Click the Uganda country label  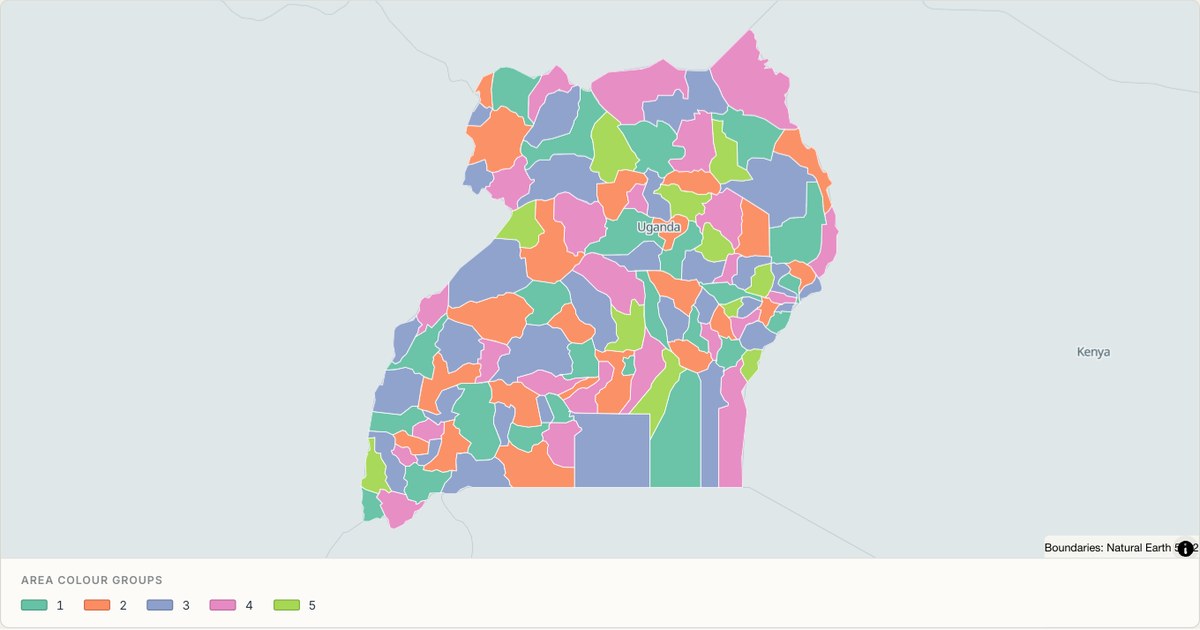pos(659,227)
